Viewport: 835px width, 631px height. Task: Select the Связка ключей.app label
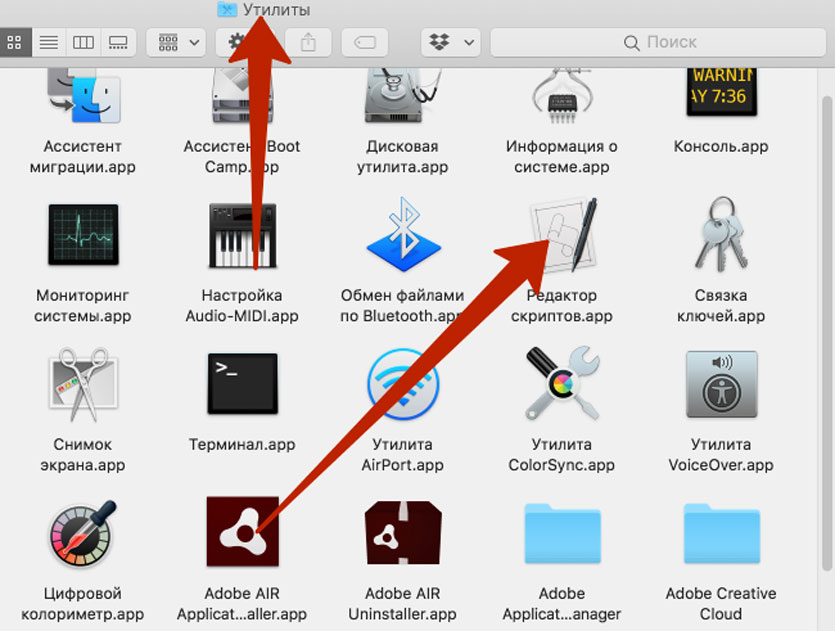721,306
